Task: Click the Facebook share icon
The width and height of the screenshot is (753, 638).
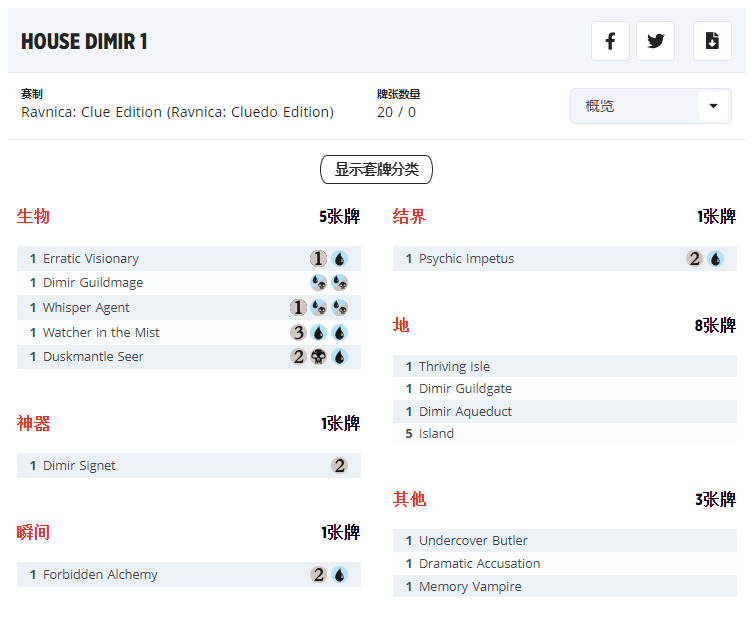Action: point(610,41)
